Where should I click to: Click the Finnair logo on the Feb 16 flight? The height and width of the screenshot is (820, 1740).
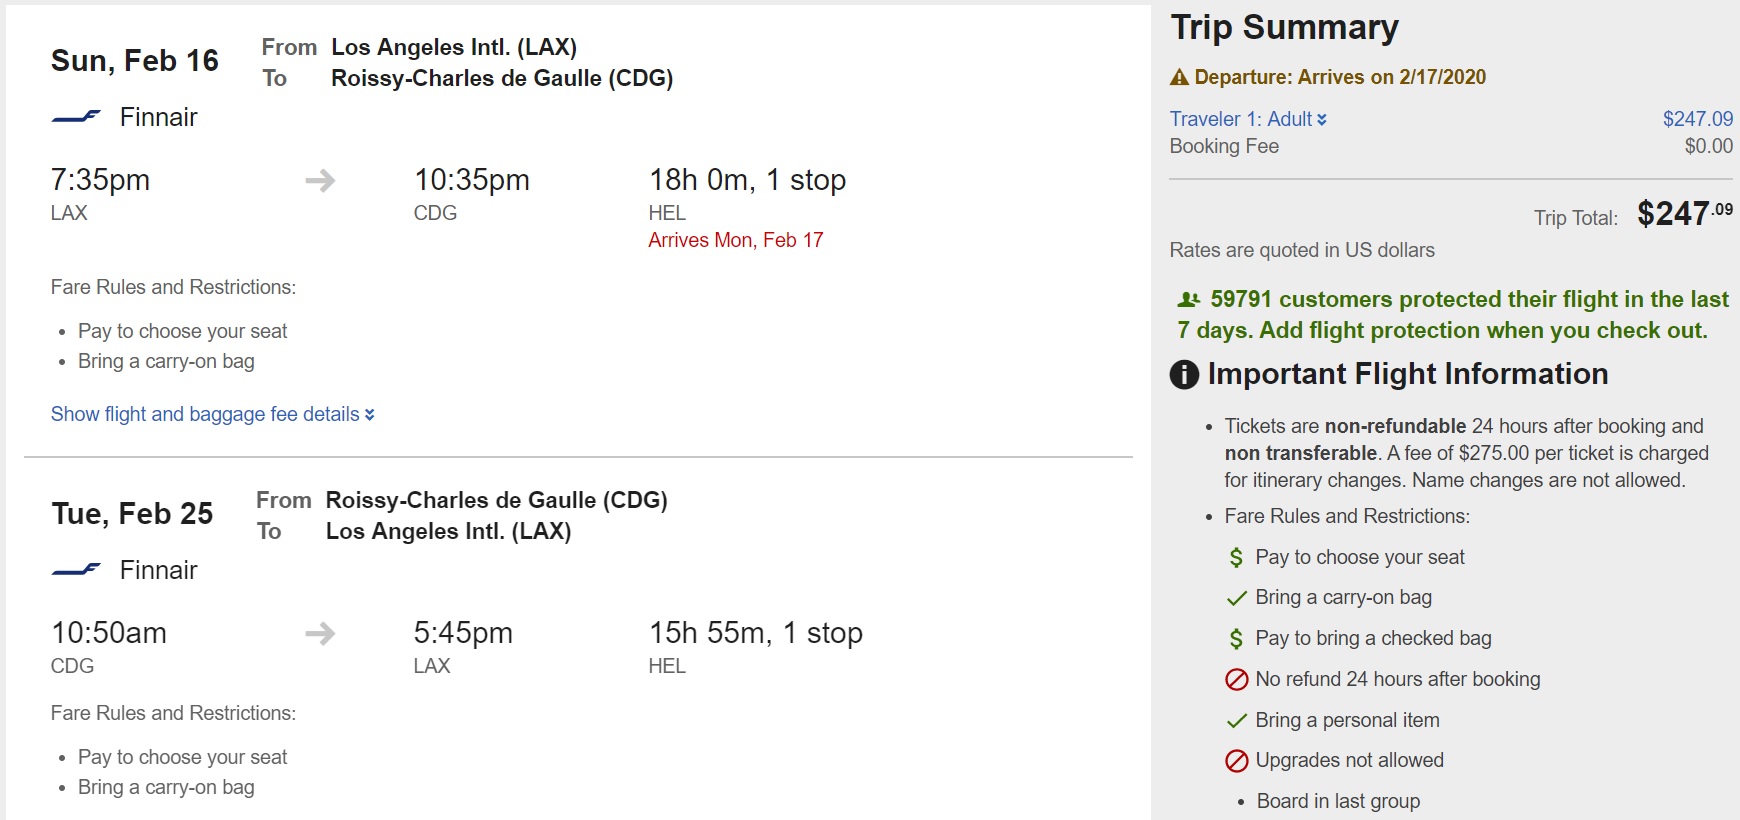pyautogui.click(x=76, y=117)
